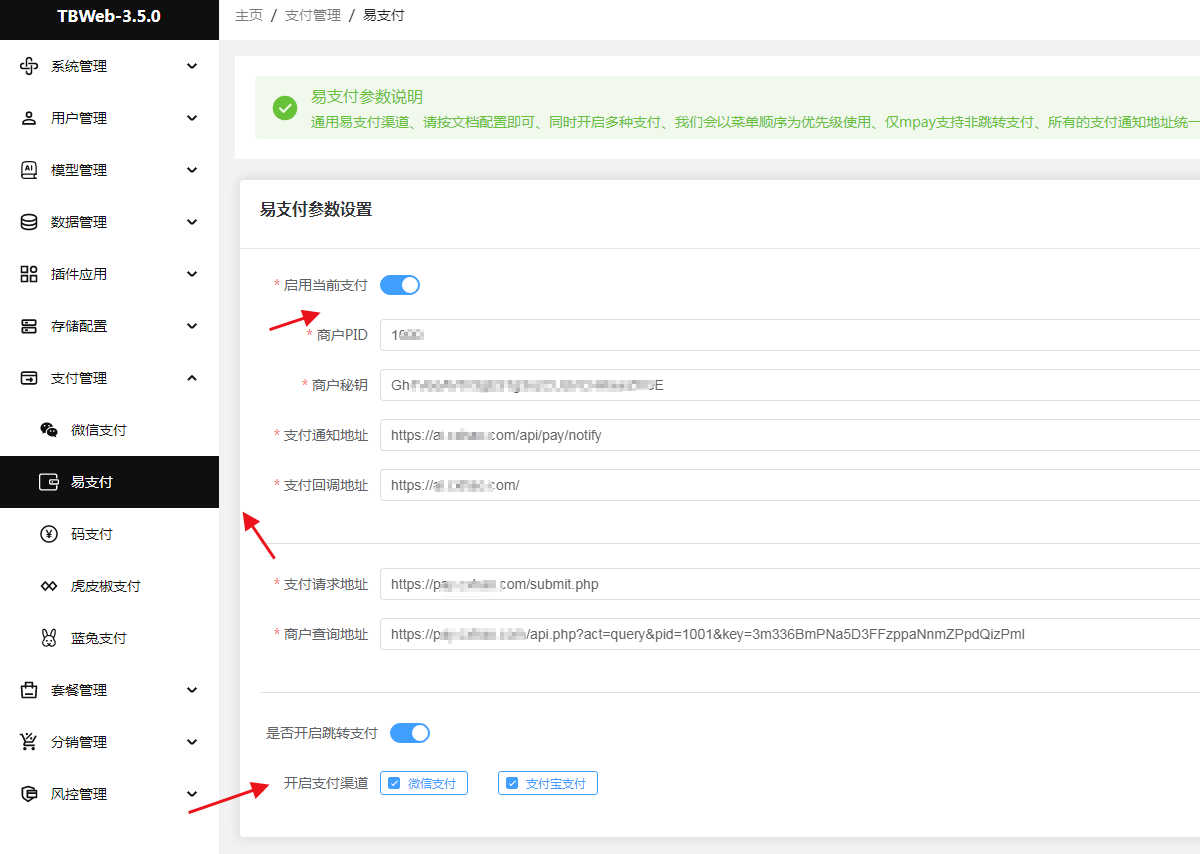This screenshot has width=1200, height=854.
Task: Expand 数据管理 with its chevron
Action: point(193,222)
